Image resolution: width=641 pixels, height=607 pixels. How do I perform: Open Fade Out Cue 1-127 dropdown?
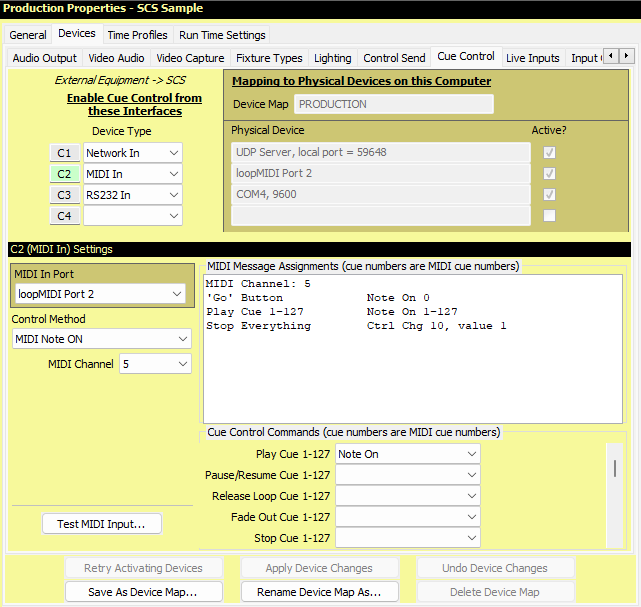[x=408, y=517]
